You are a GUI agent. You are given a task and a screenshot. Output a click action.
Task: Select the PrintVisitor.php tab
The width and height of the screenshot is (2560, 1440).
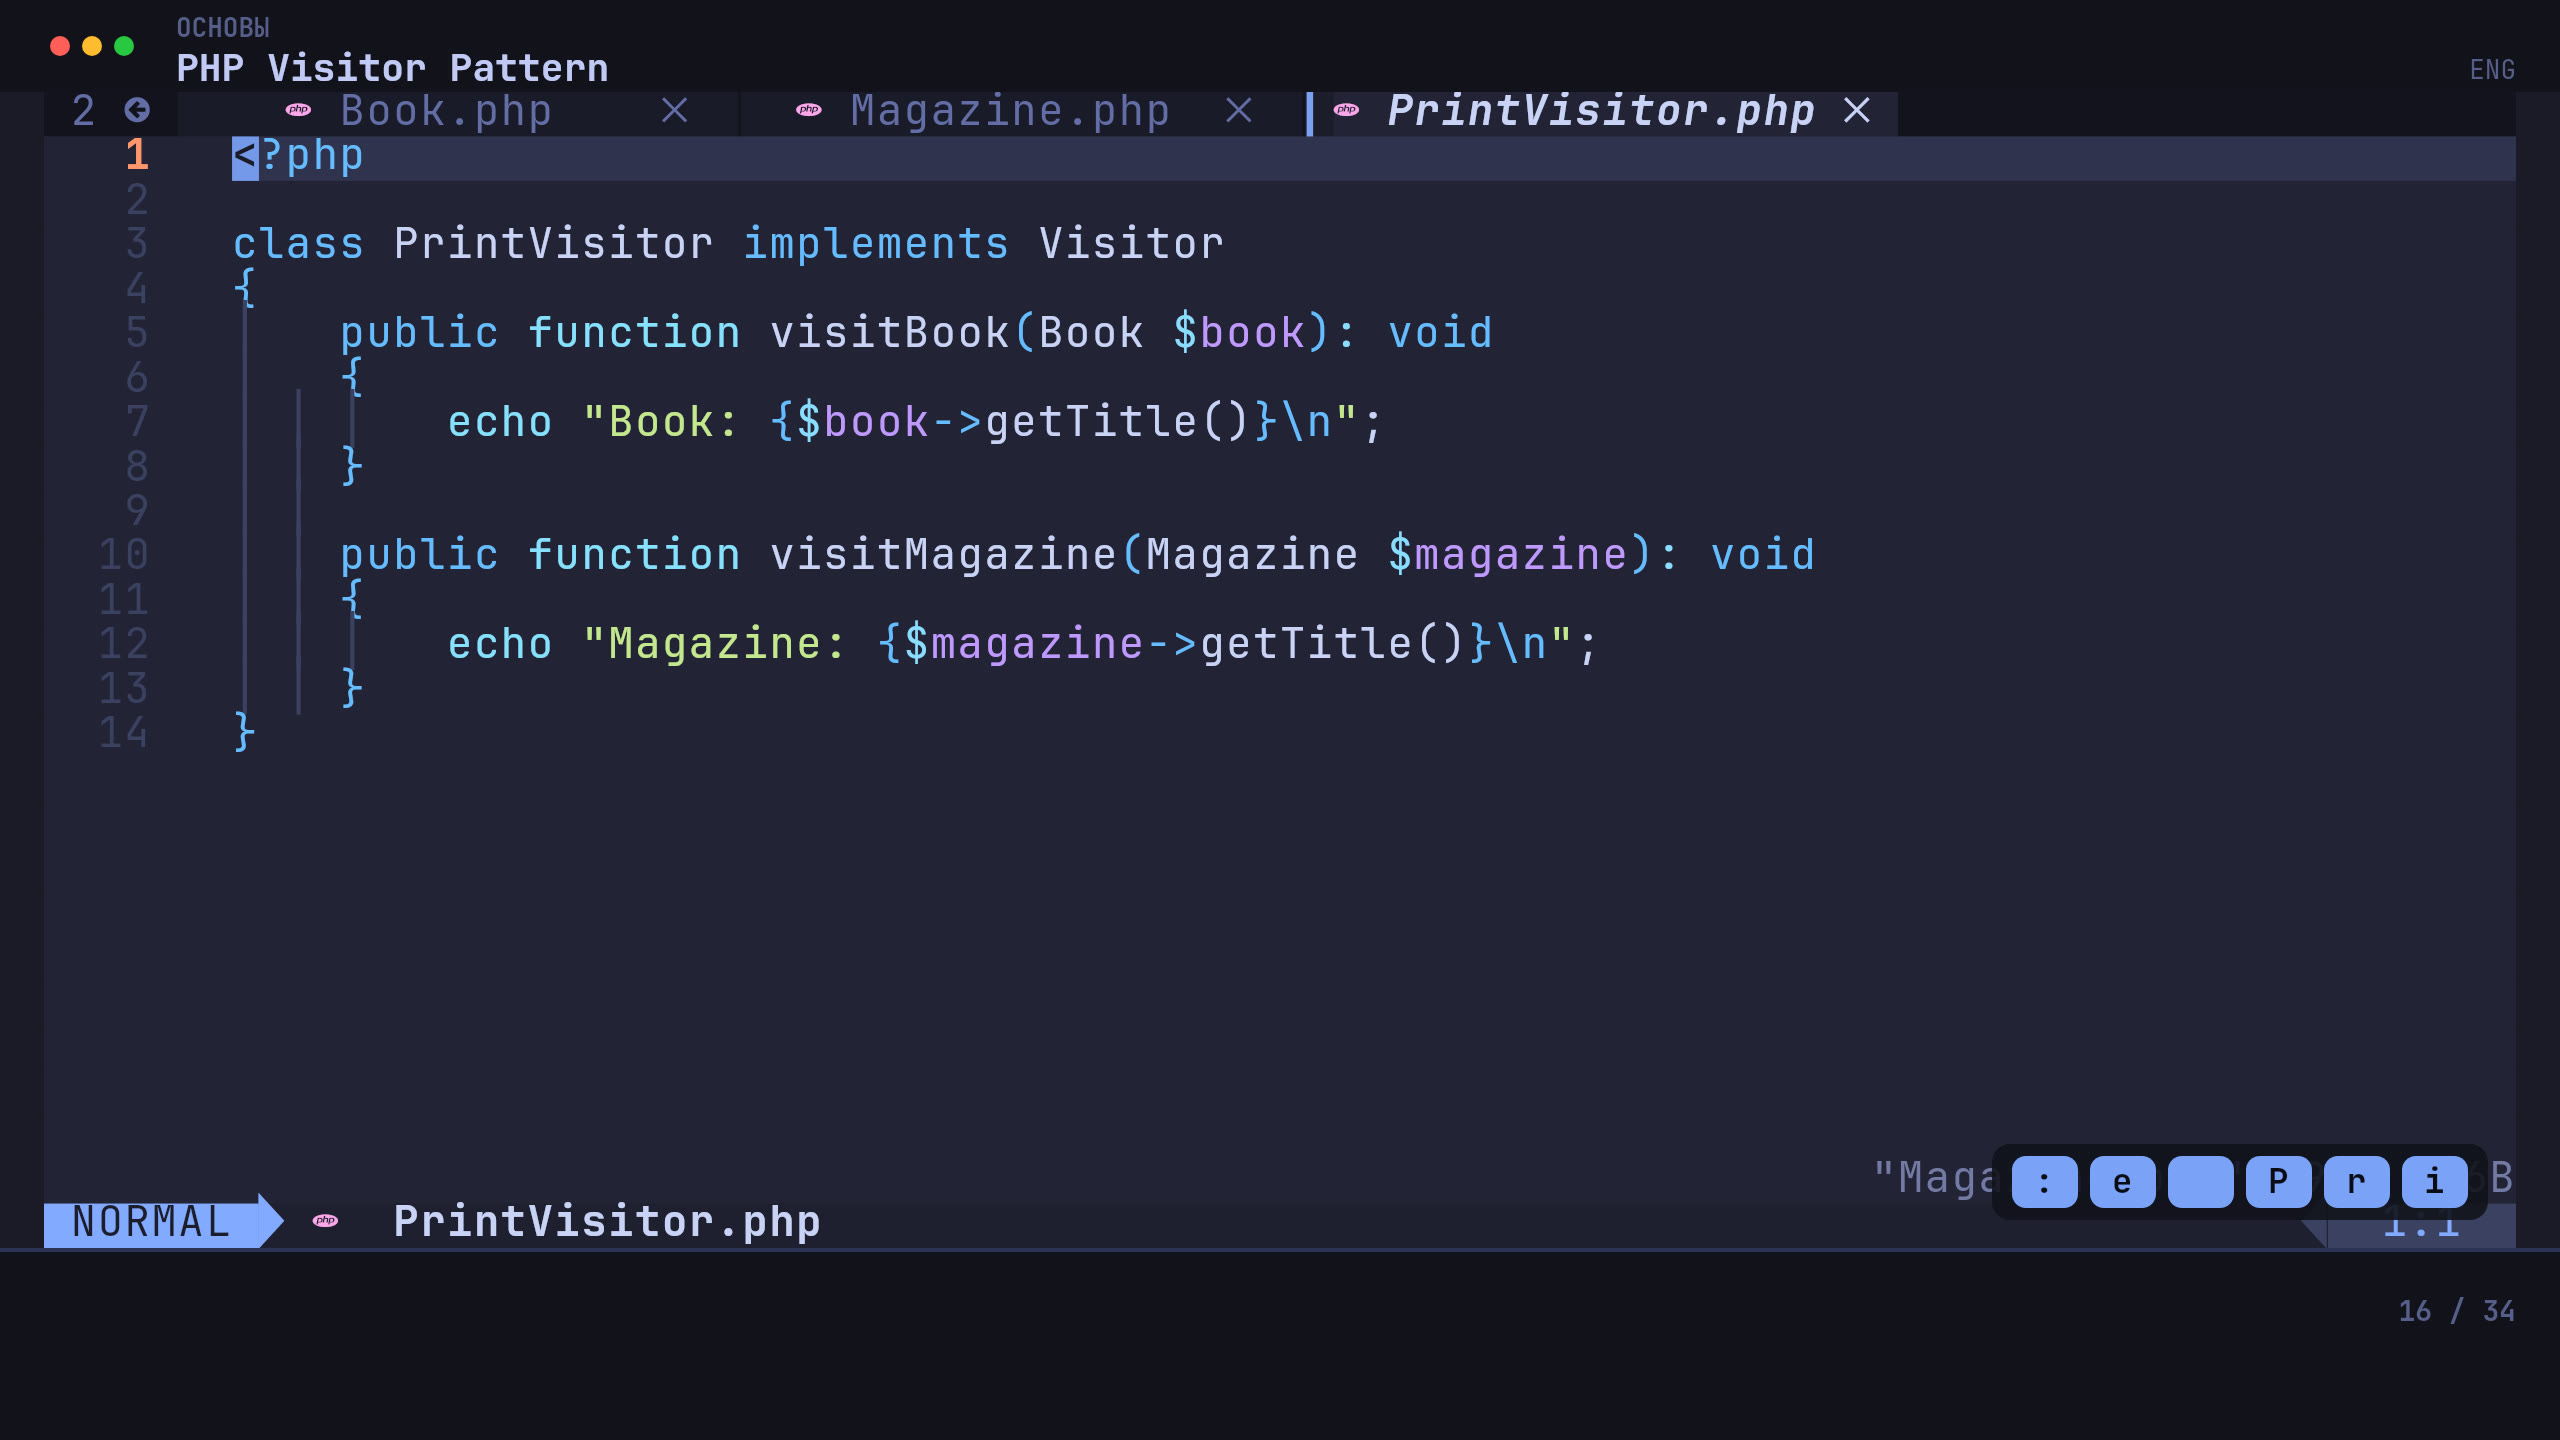[1601, 111]
